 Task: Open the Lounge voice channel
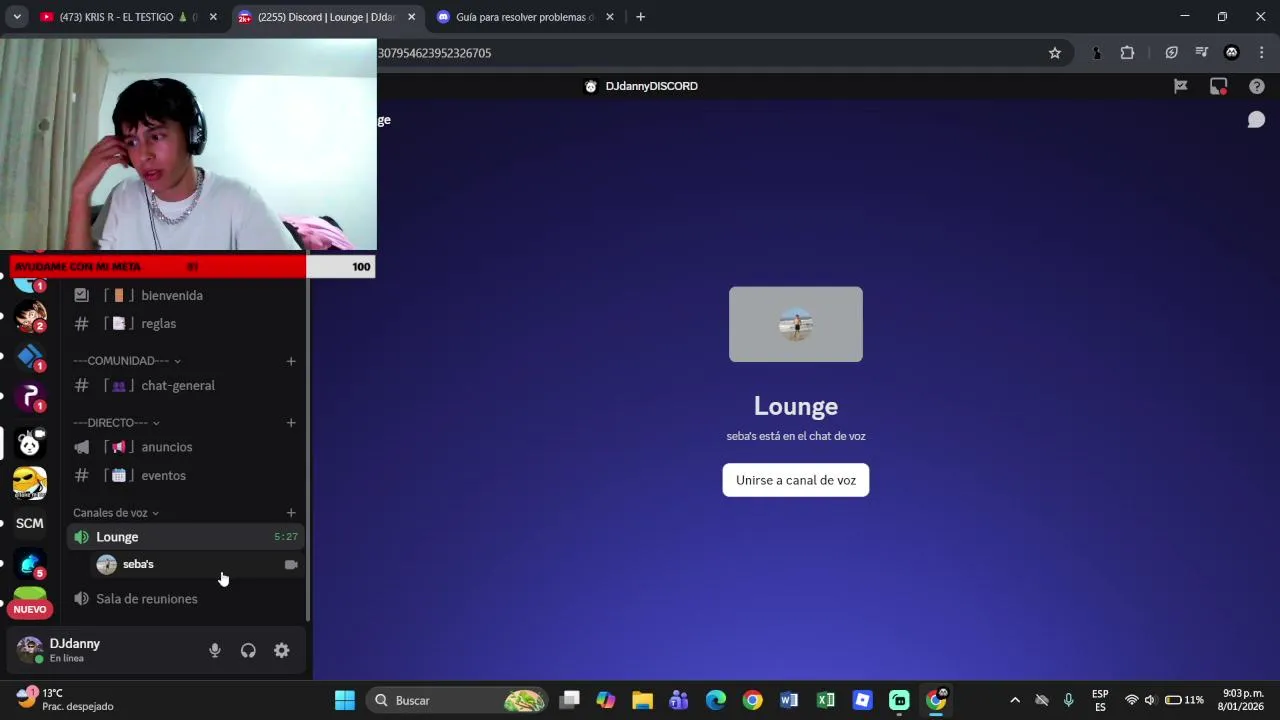click(x=185, y=537)
